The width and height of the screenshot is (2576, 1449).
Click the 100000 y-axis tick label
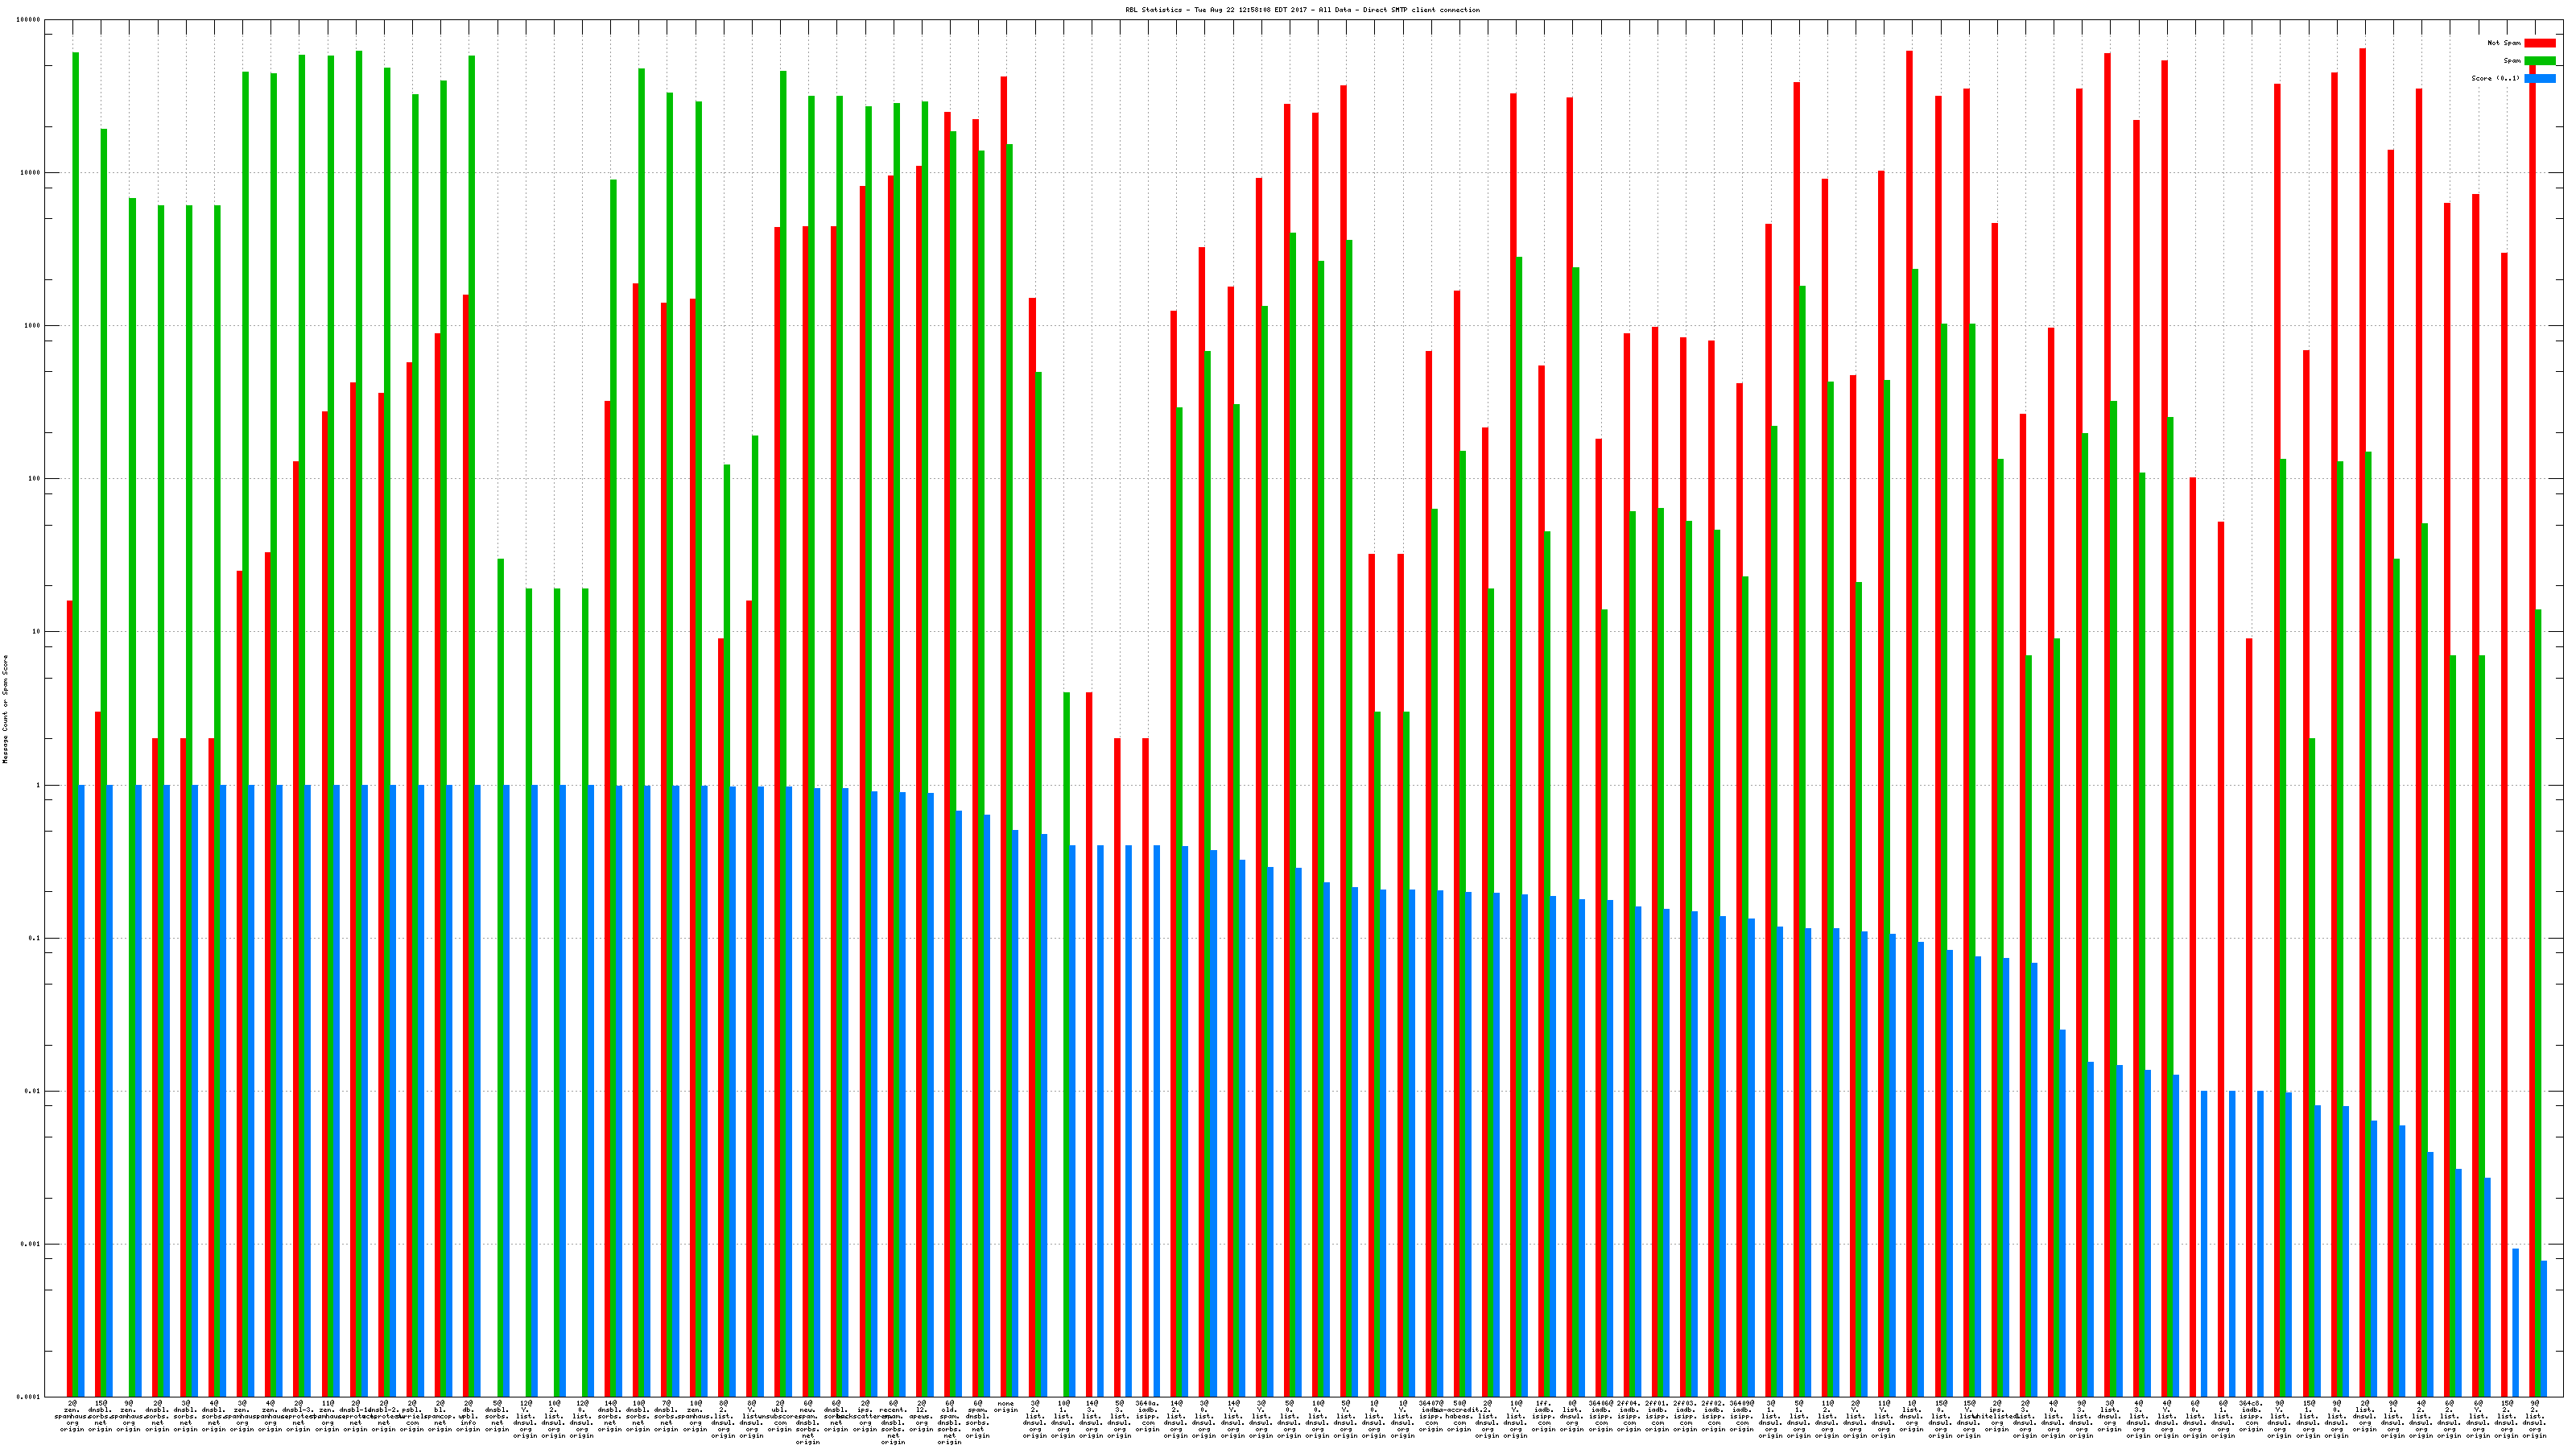pyautogui.click(x=29, y=20)
